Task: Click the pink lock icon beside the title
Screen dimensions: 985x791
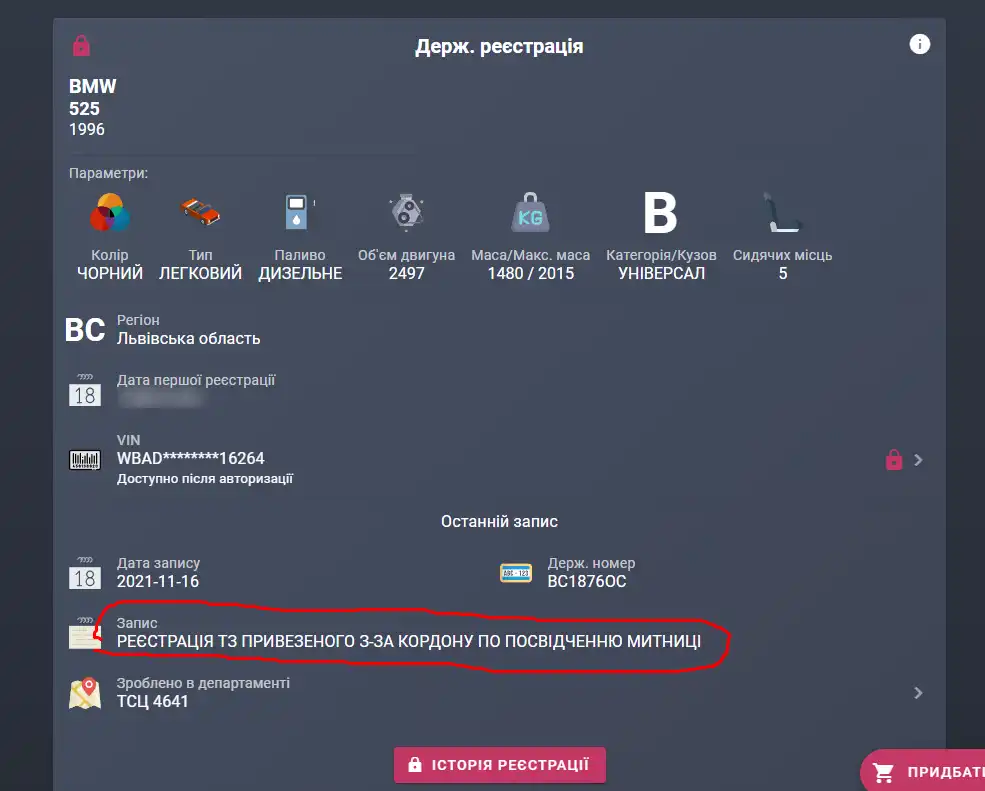Action: click(x=82, y=46)
